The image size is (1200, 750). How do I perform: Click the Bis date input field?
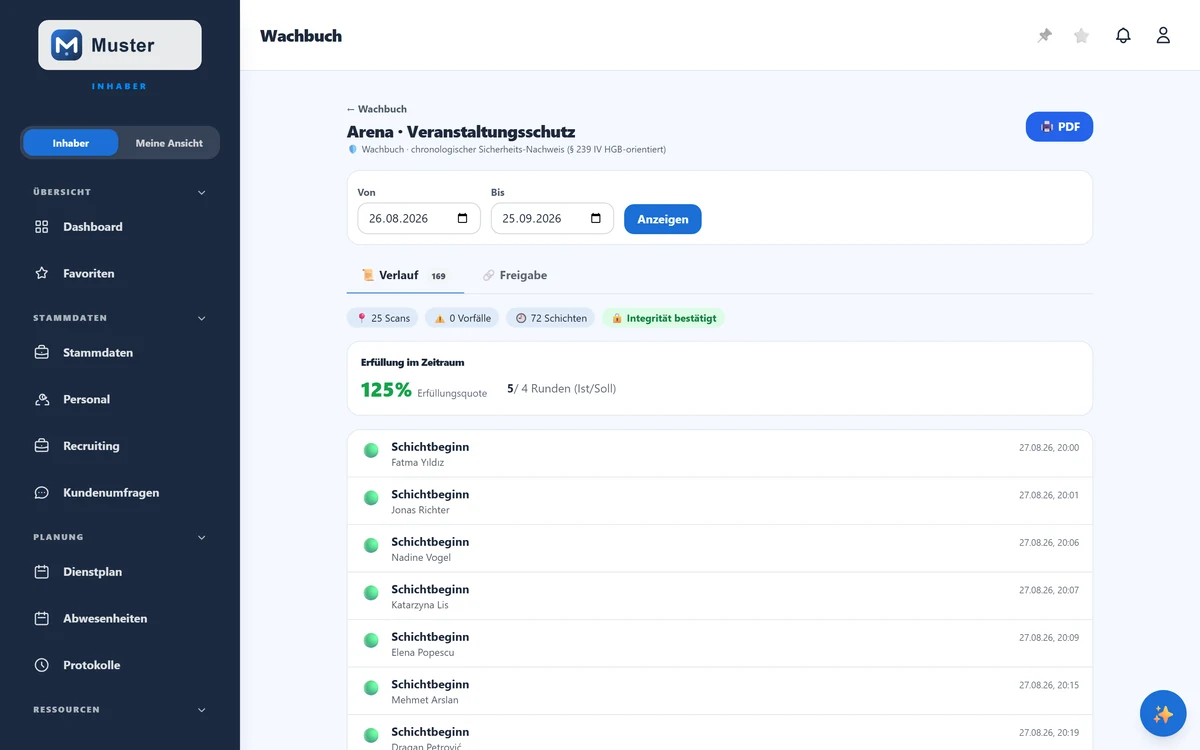click(552, 219)
